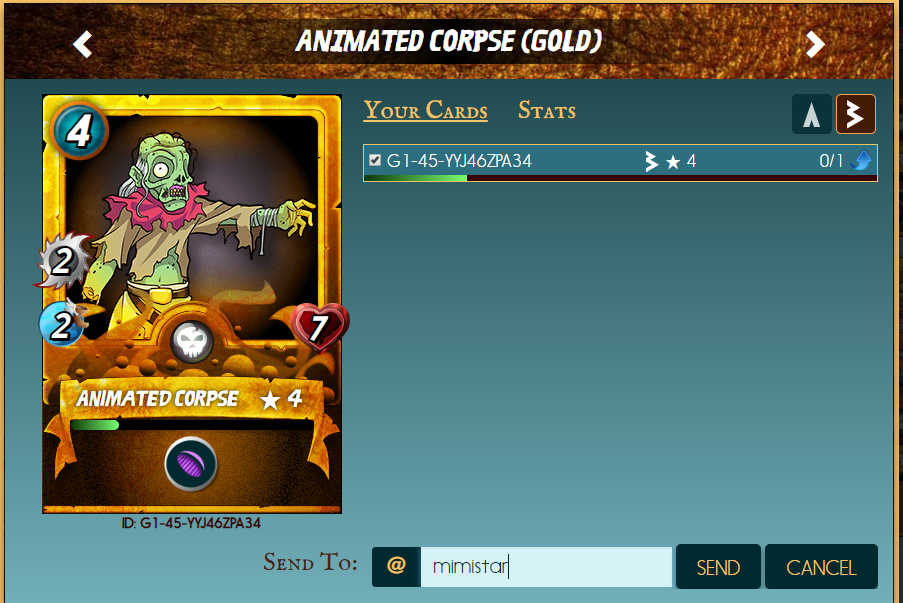Click the health heart 7 icon
Image resolution: width=903 pixels, height=603 pixels.
pos(319,327)
